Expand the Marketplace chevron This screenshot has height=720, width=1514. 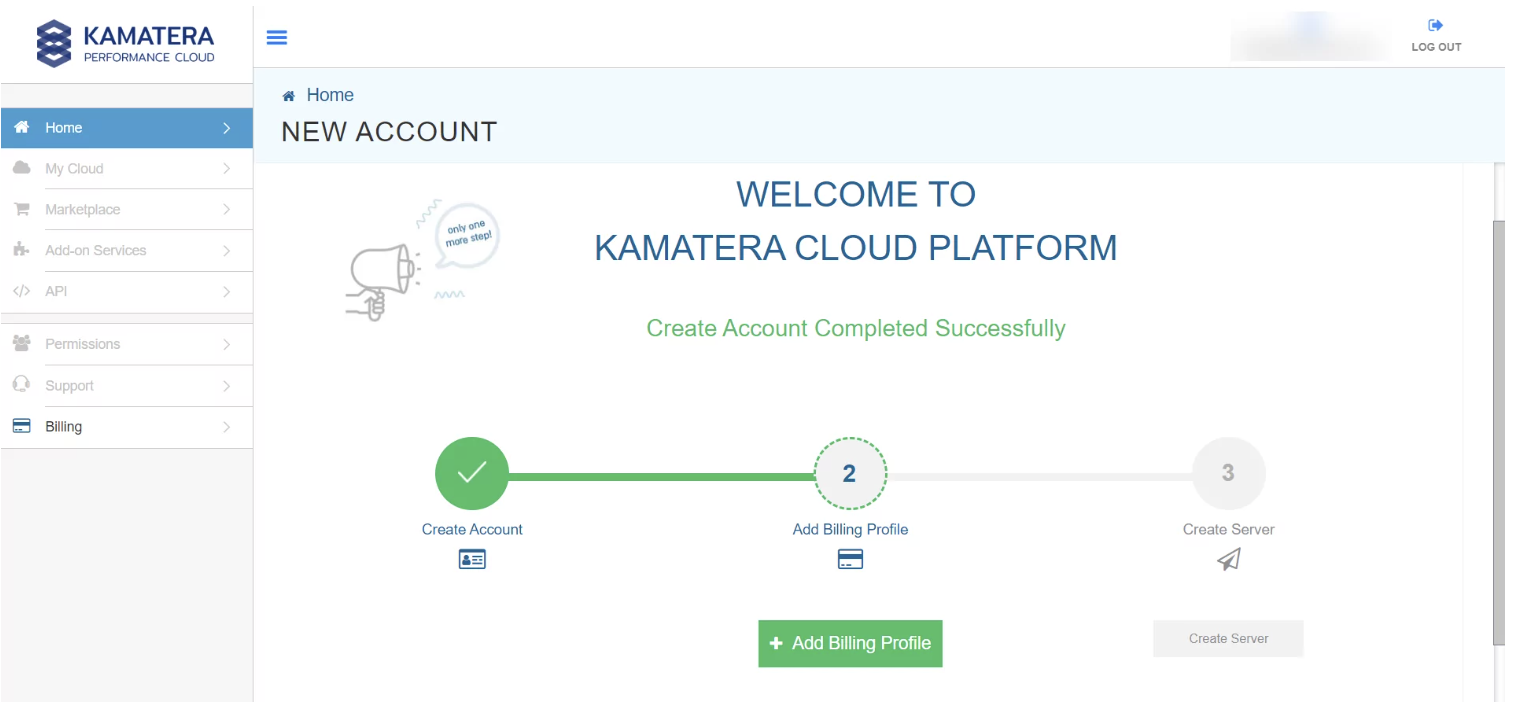(x=227, y=210)
